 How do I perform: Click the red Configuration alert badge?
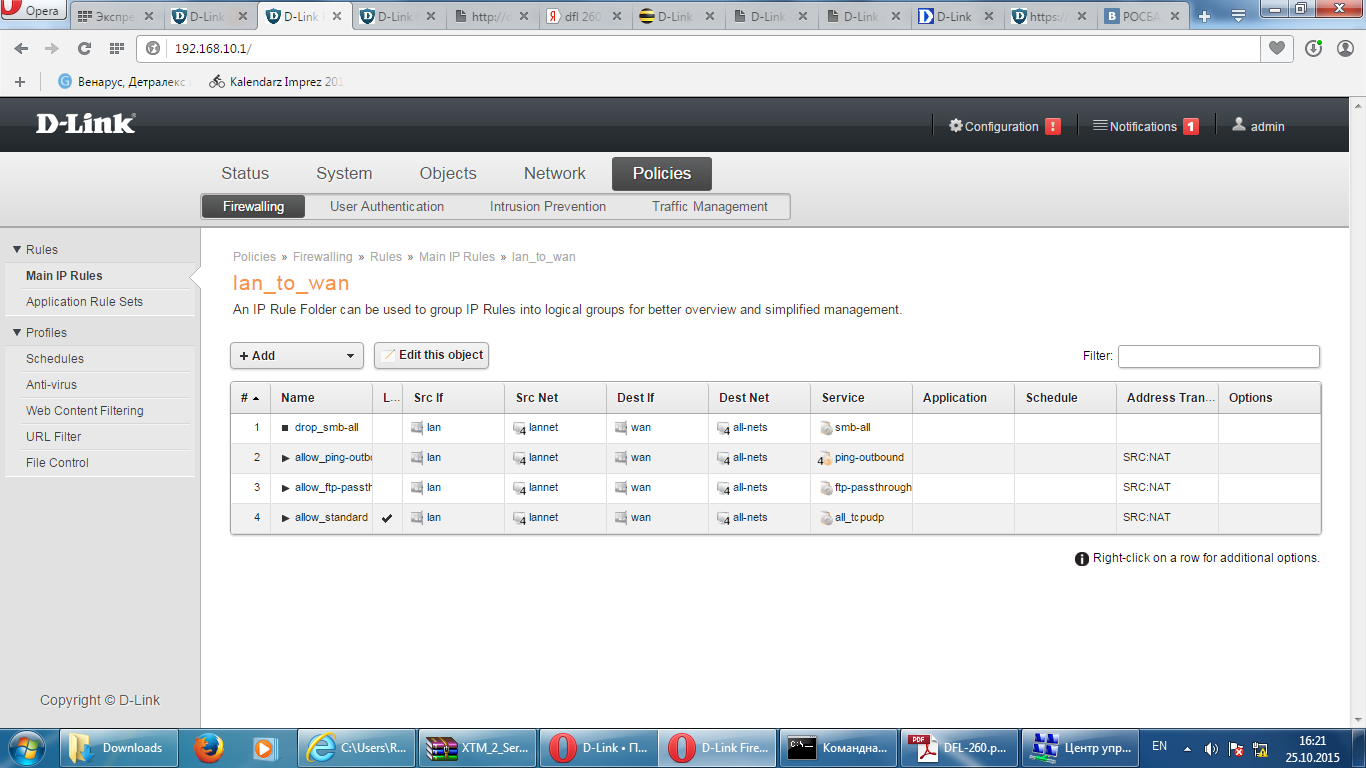point(1053,126)
